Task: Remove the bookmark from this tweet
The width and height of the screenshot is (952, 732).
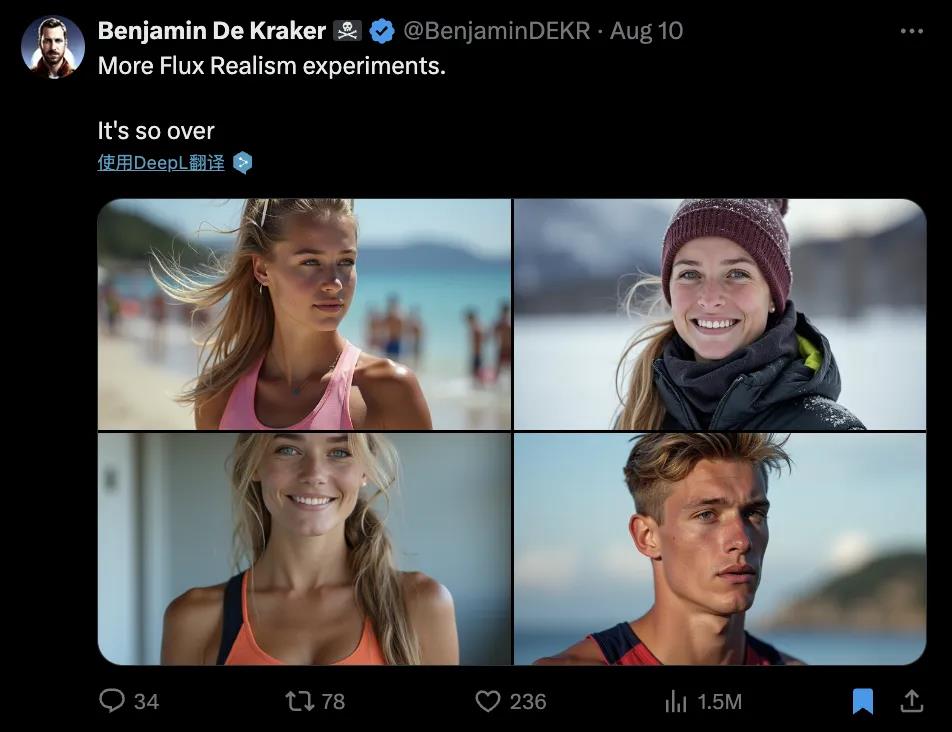Action: pyautogui.click(x=862, y=701)
